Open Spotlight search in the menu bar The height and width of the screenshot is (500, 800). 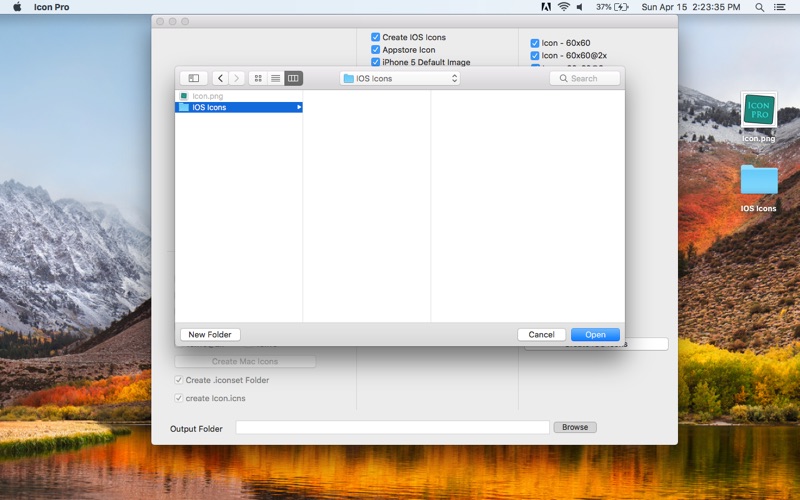coord(759,7)
